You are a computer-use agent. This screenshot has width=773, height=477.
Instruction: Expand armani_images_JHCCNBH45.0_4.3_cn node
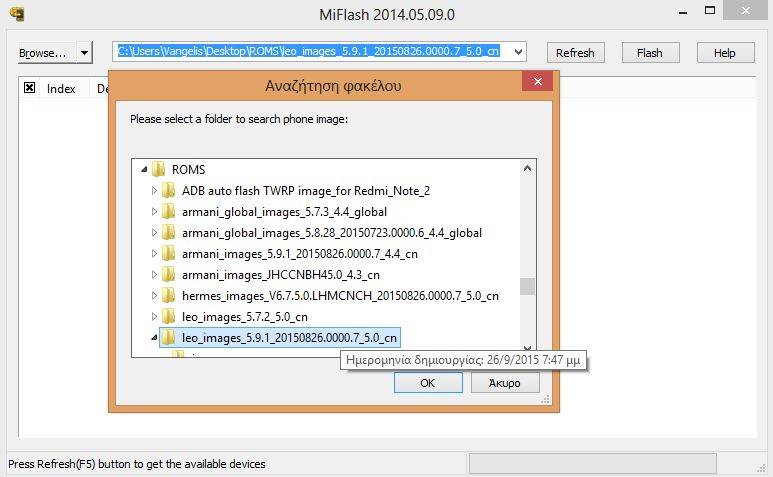pyautogui.click(x=154, y=275)
